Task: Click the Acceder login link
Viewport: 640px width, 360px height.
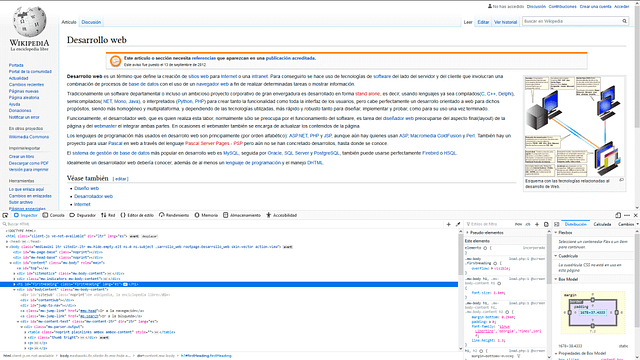Action: pos(622,7)
